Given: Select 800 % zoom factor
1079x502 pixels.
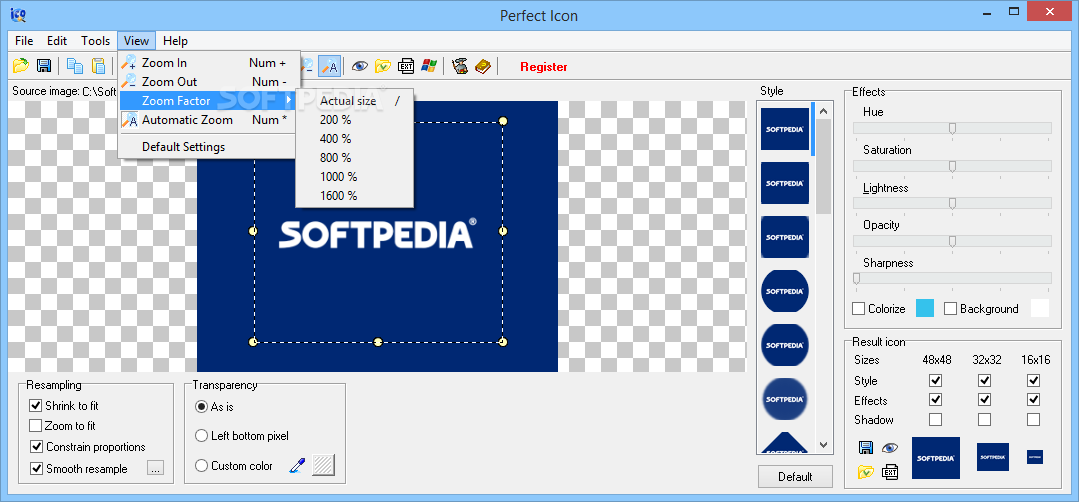Looking at the screenshot, I should point(354,157).
